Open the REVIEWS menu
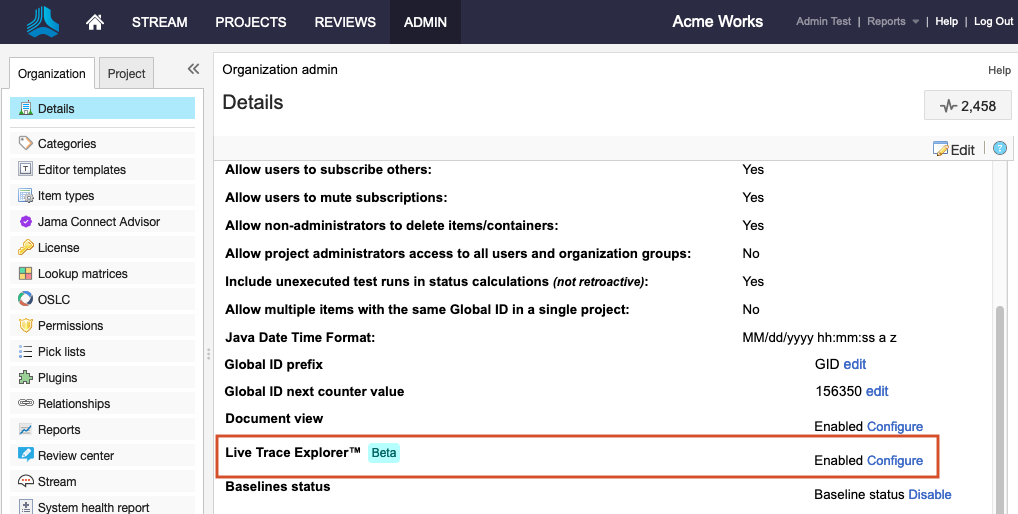Screen dimensions: 1018x514 [x=345, y=22]
